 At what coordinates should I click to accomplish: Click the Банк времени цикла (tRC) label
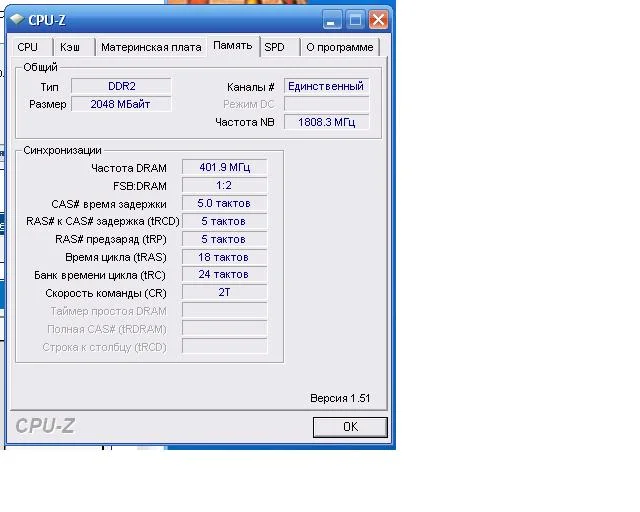coord(100,275)
